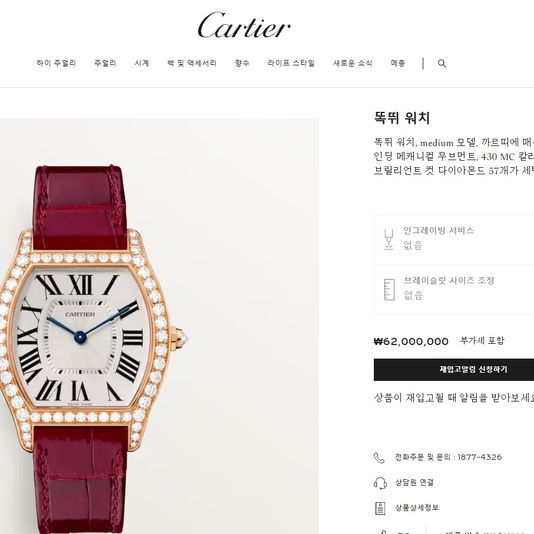Click the 상품상세정보 link

coord(417,508)
